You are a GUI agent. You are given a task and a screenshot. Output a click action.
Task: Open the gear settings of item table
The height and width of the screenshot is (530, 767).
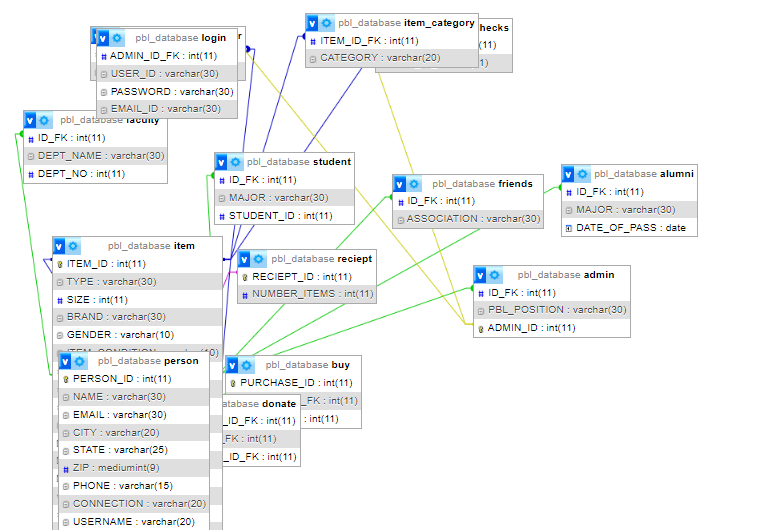[x=73, y=246]
